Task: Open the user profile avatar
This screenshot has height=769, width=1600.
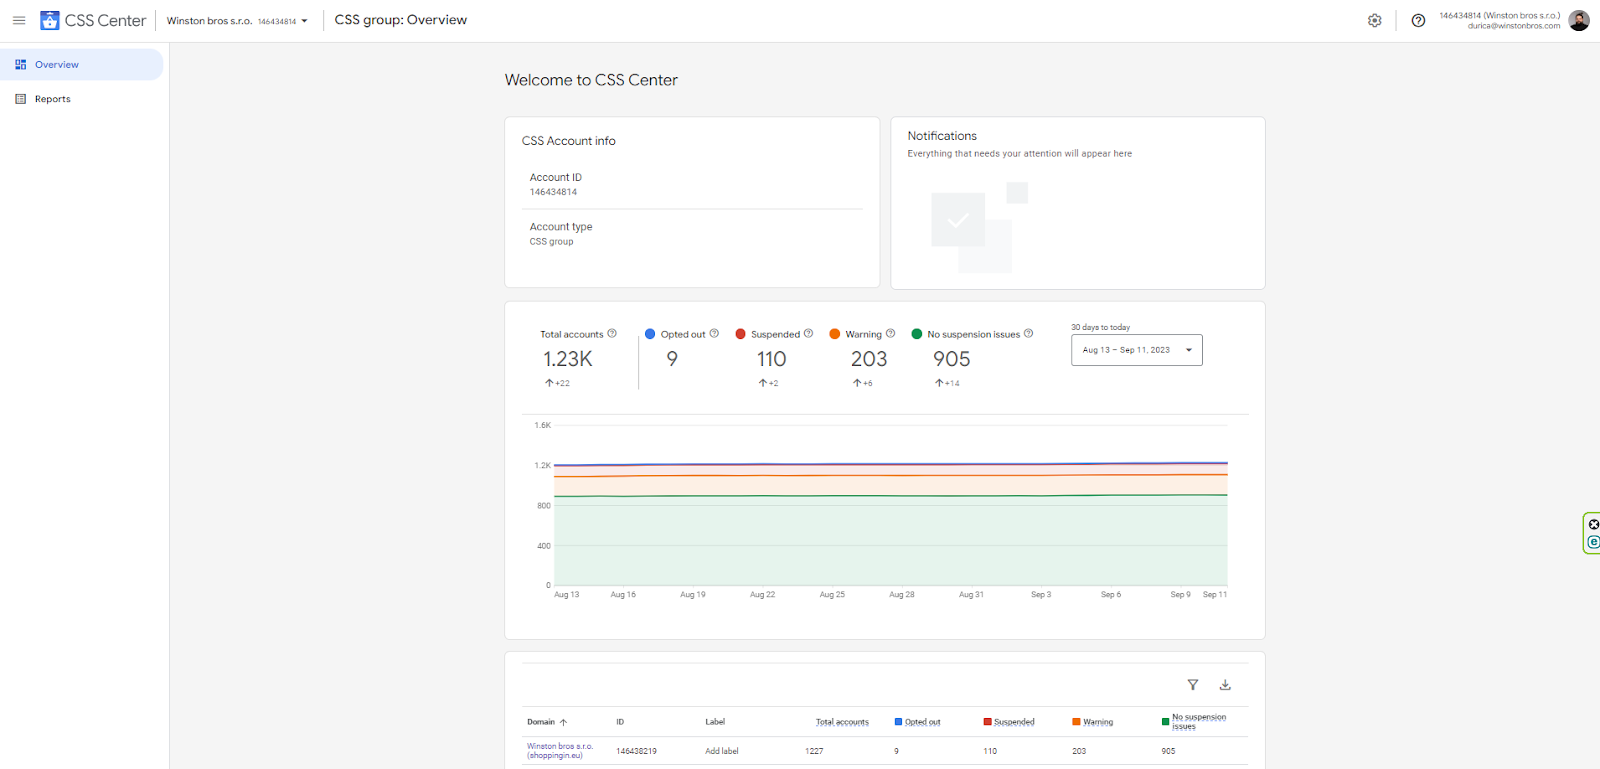Action: pyautogui.click(x=1579, y=20)
